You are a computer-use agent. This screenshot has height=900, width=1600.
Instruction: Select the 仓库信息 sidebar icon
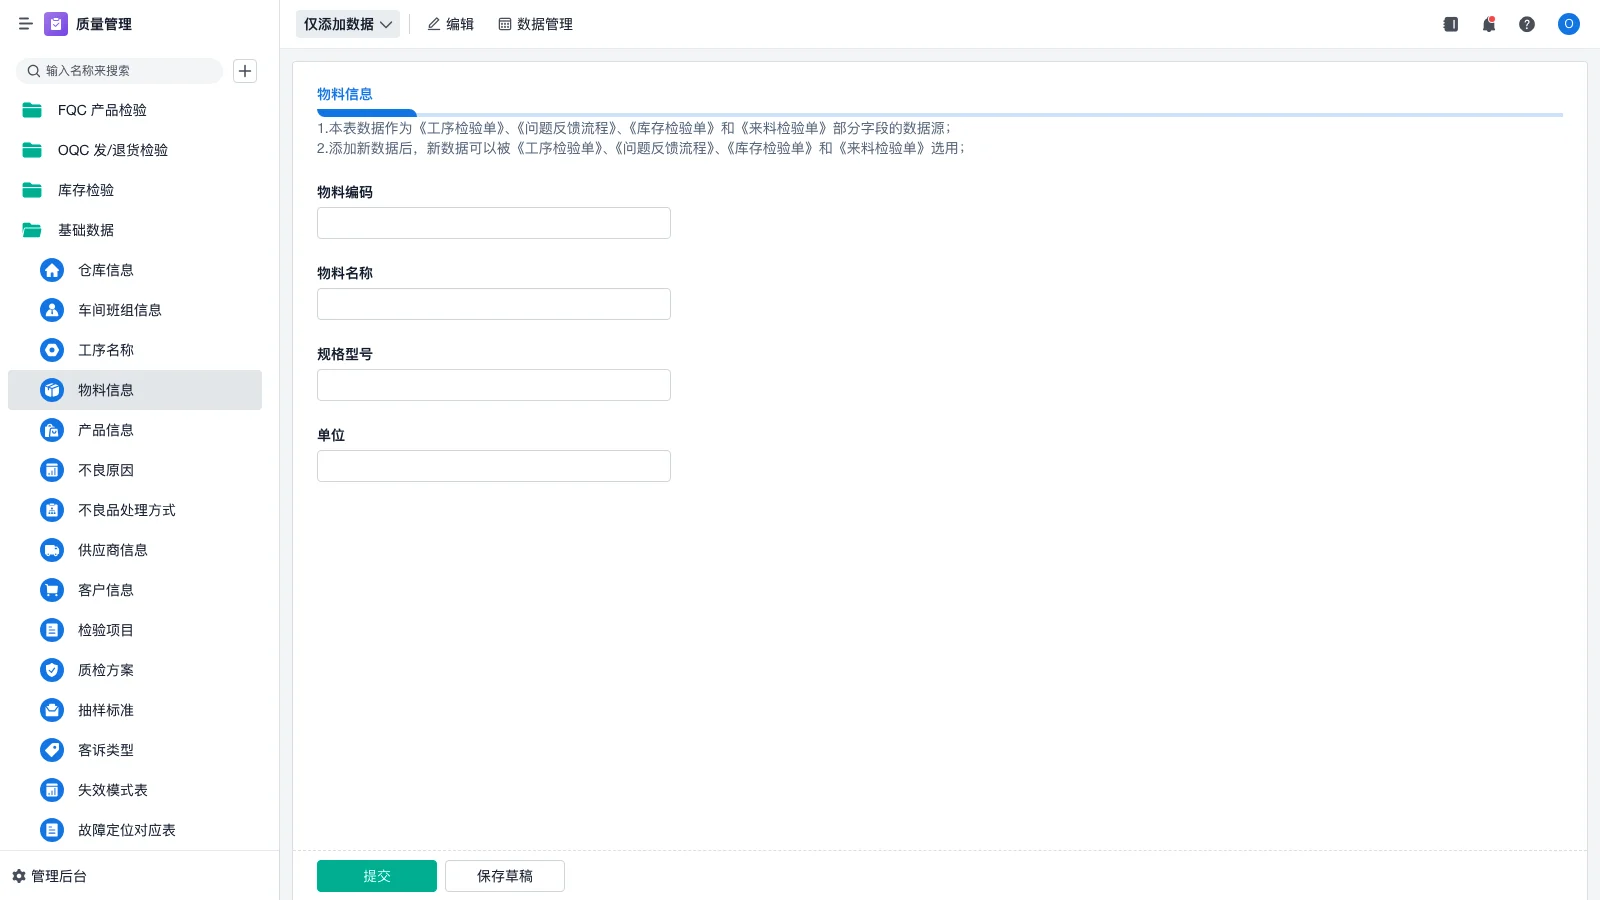[x=51, y=270]
